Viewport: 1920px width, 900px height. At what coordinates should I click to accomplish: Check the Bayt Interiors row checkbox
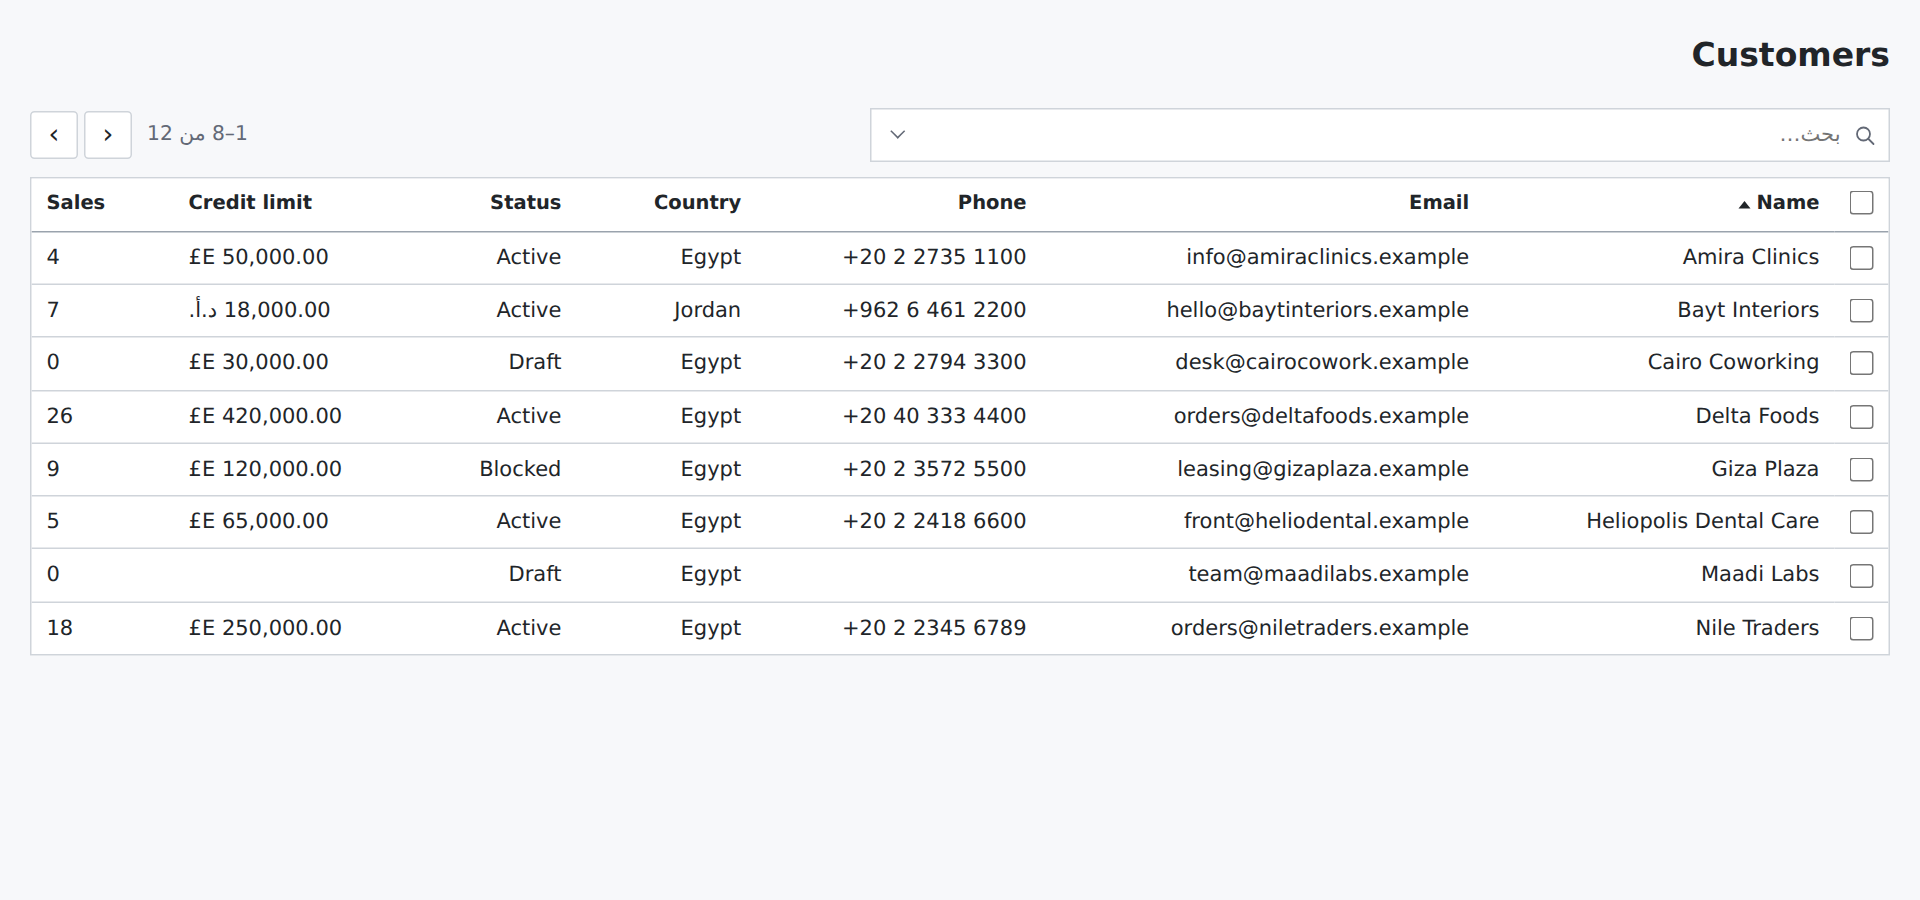(x=1862, y=311)
